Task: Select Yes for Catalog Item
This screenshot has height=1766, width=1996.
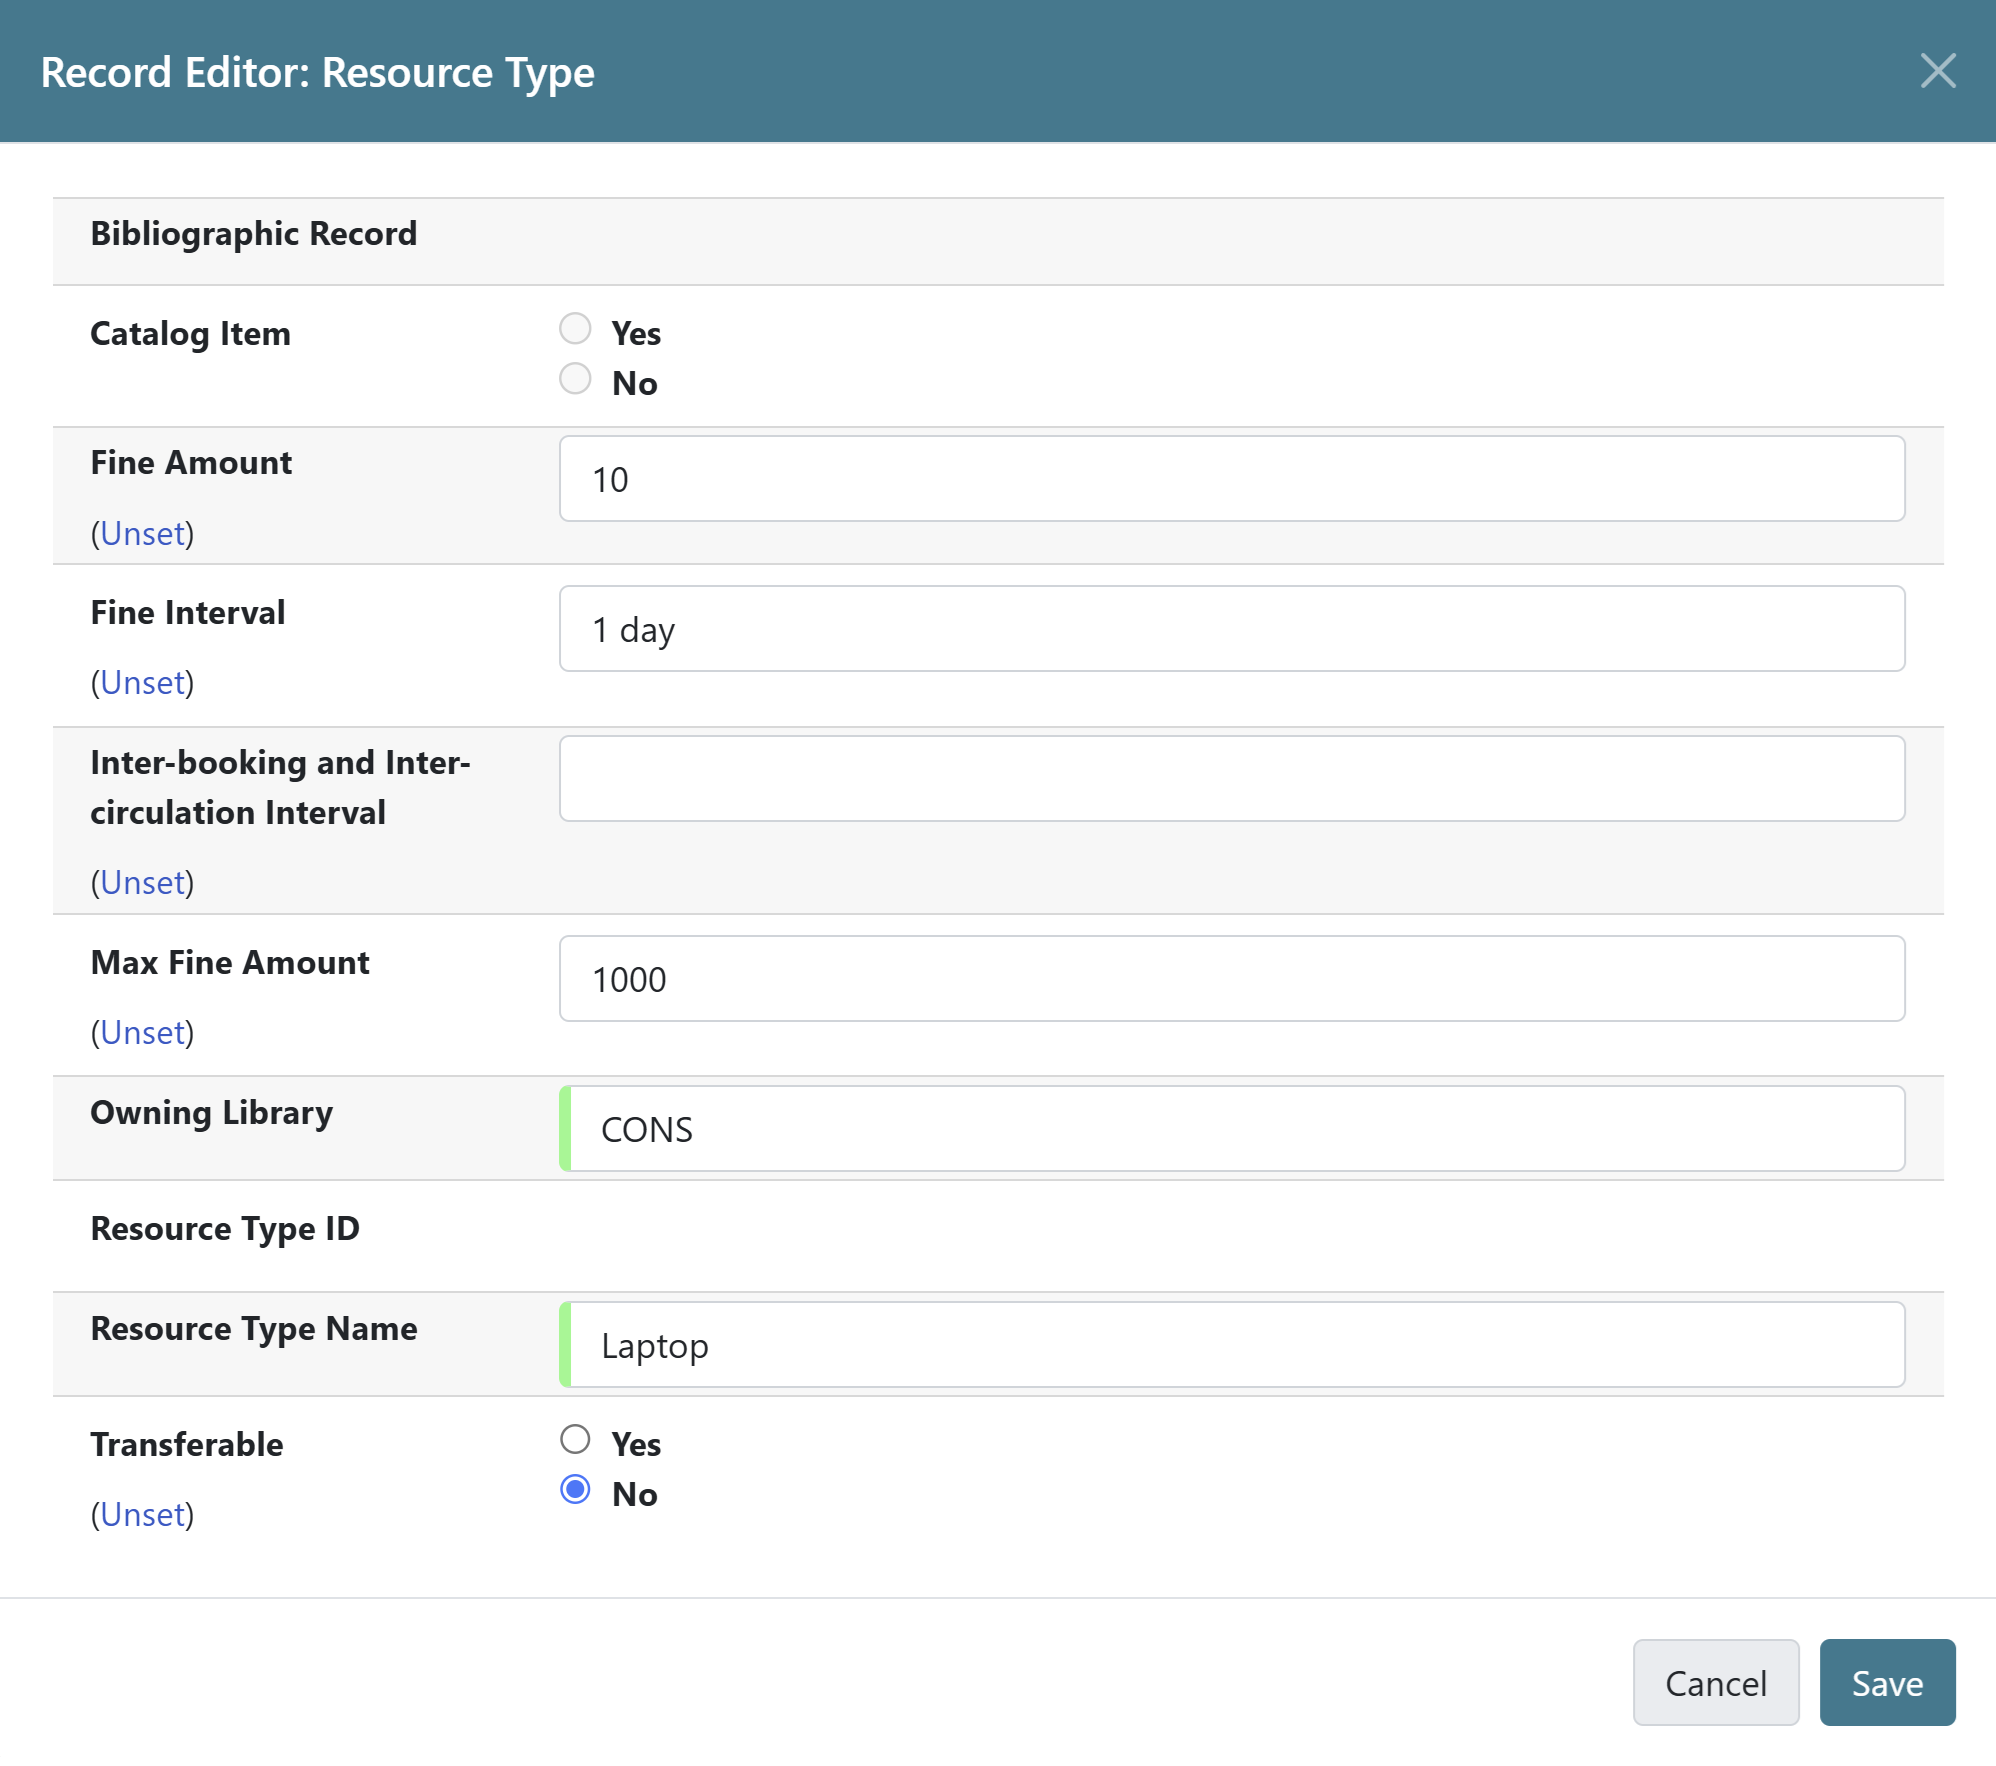Action: point(576,328)
